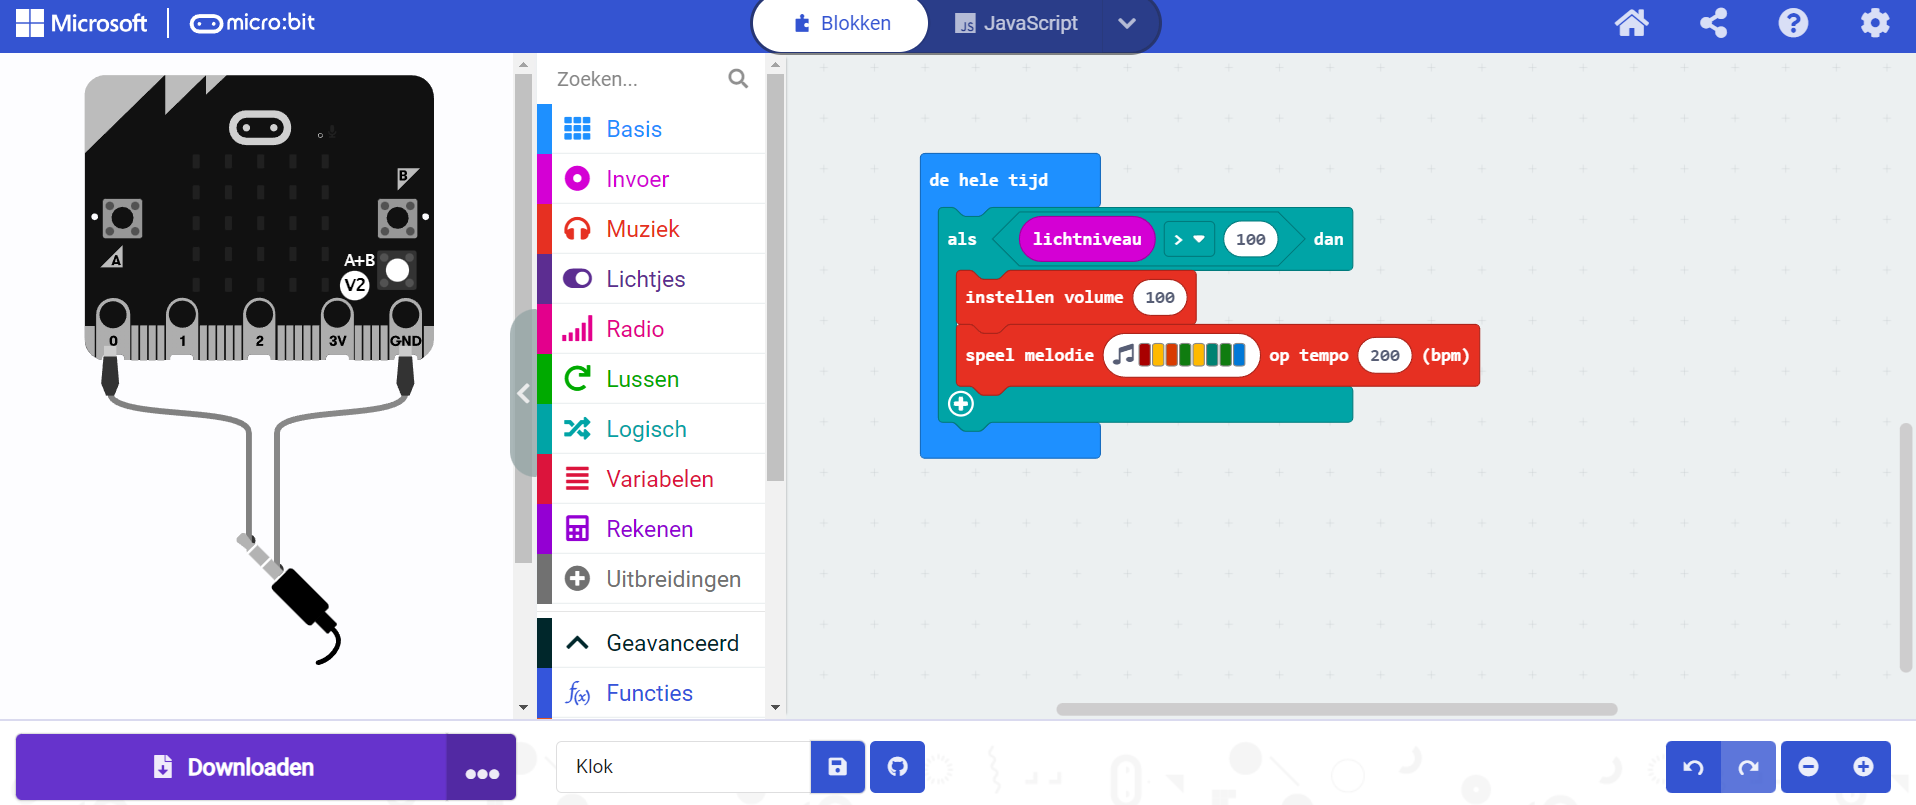
Task: Open the Logisch block category
Action: click(651, 429)
